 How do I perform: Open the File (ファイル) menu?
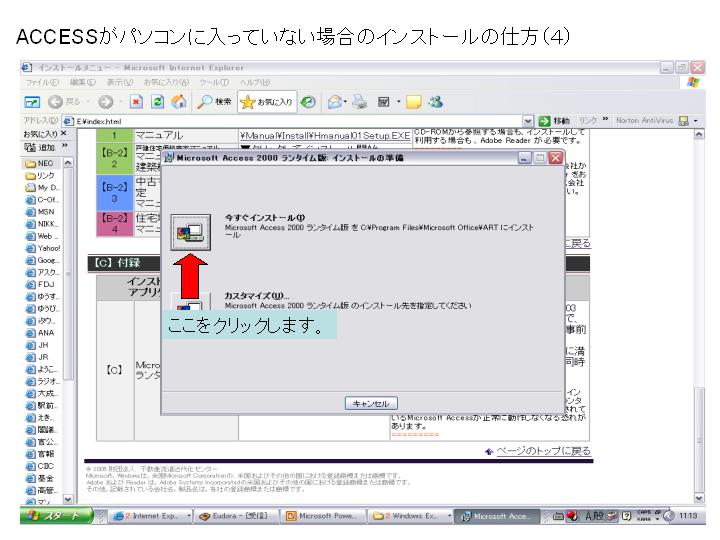pos(42,83)
